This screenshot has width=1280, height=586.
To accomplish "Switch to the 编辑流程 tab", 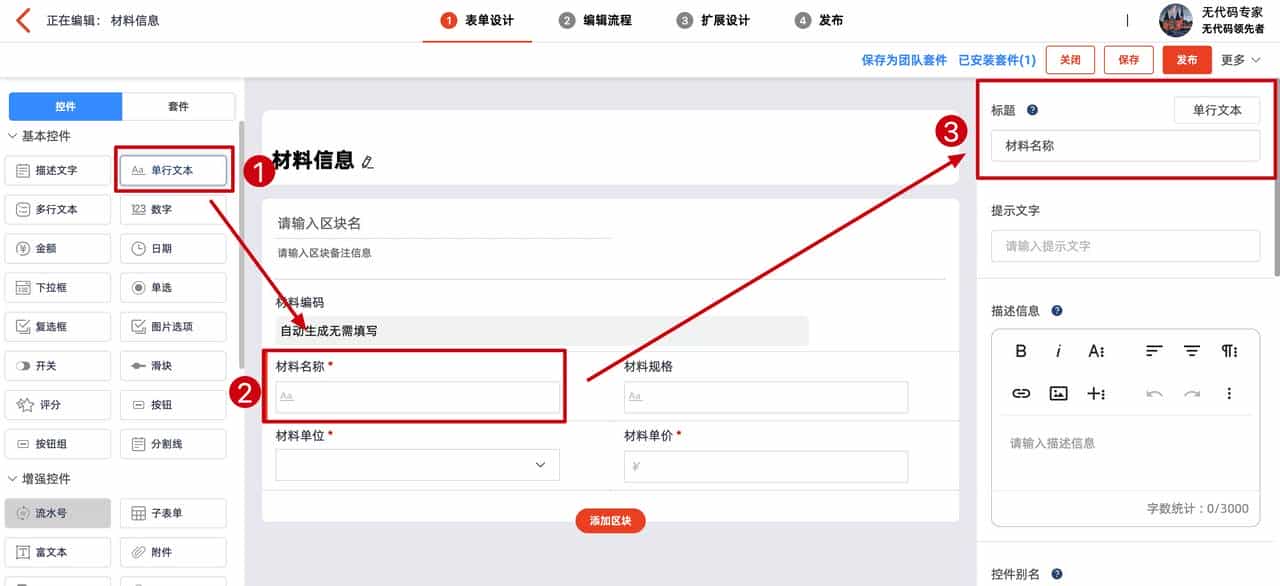I will point(605,19).
